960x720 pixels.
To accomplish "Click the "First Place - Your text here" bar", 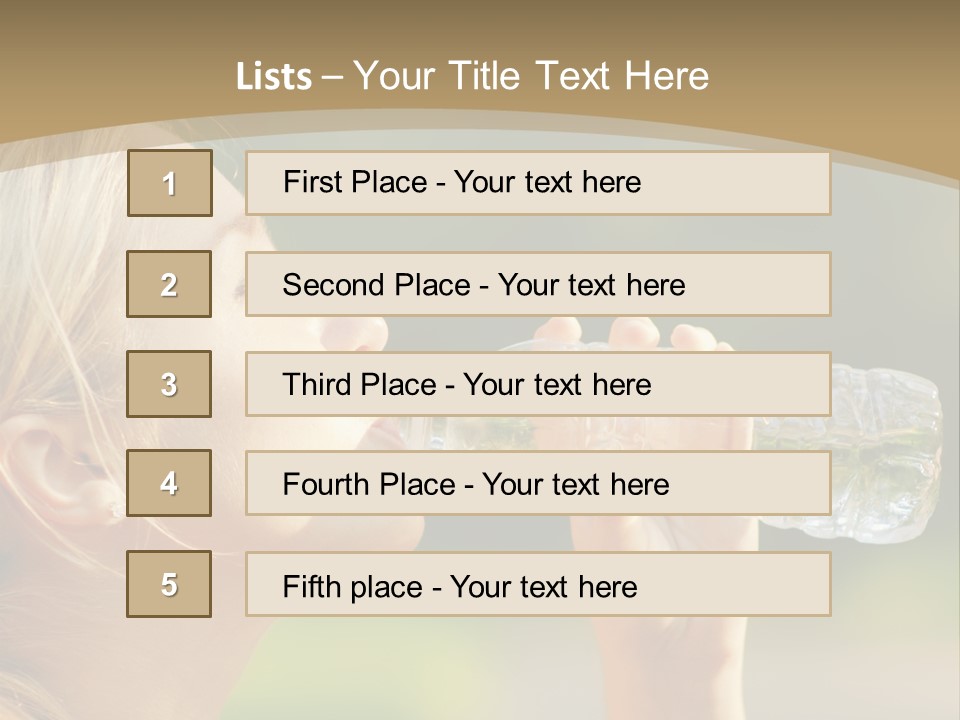I will click(538, 183).
